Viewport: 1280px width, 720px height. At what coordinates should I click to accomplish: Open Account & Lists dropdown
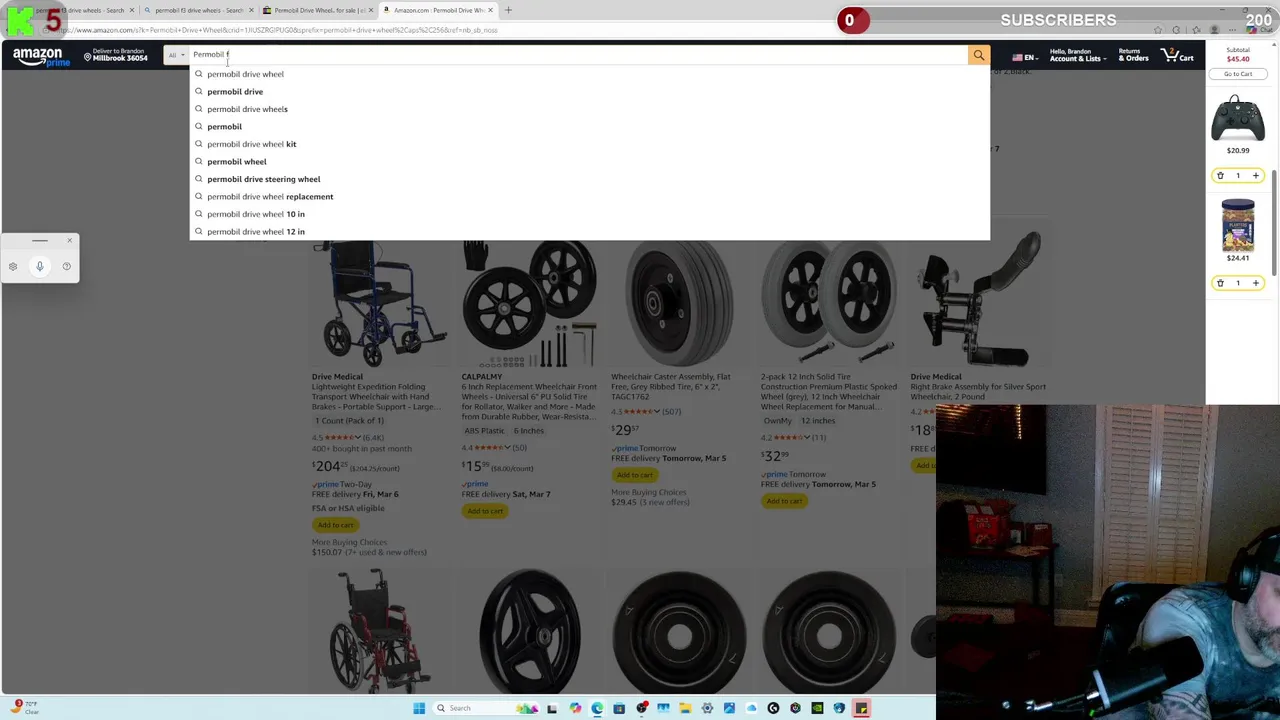(1076, 55)
